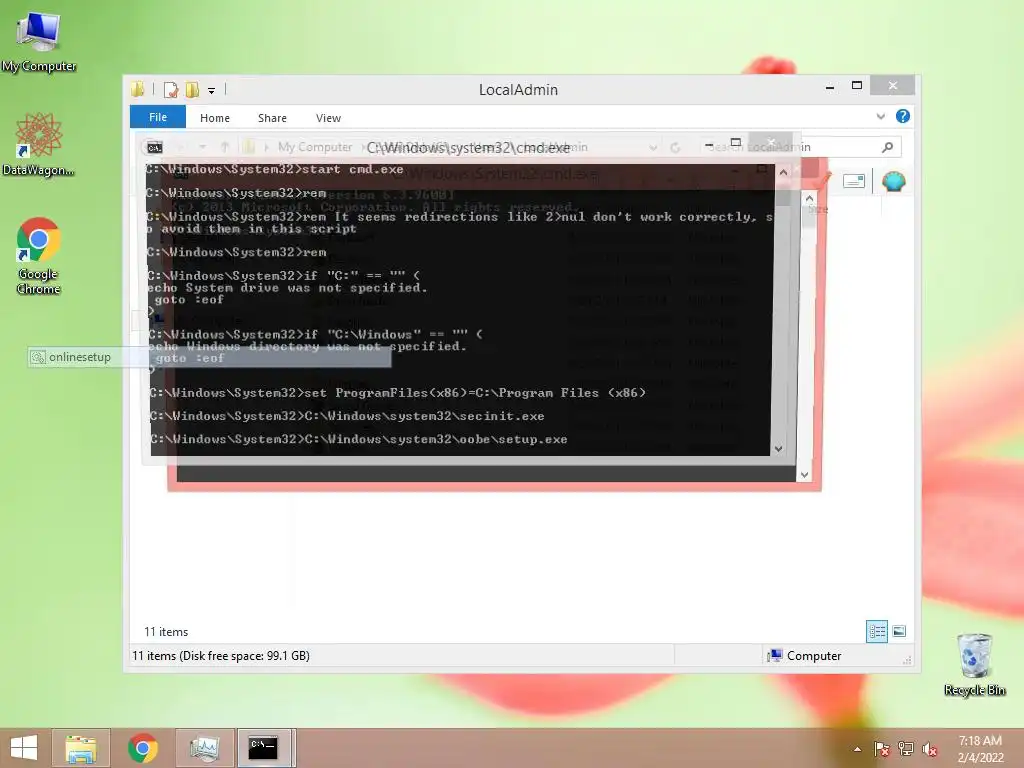This screenshot has height=768, width=1024.
Task: Click the blue shell icon at the right
Action: (x=893, y=181)
